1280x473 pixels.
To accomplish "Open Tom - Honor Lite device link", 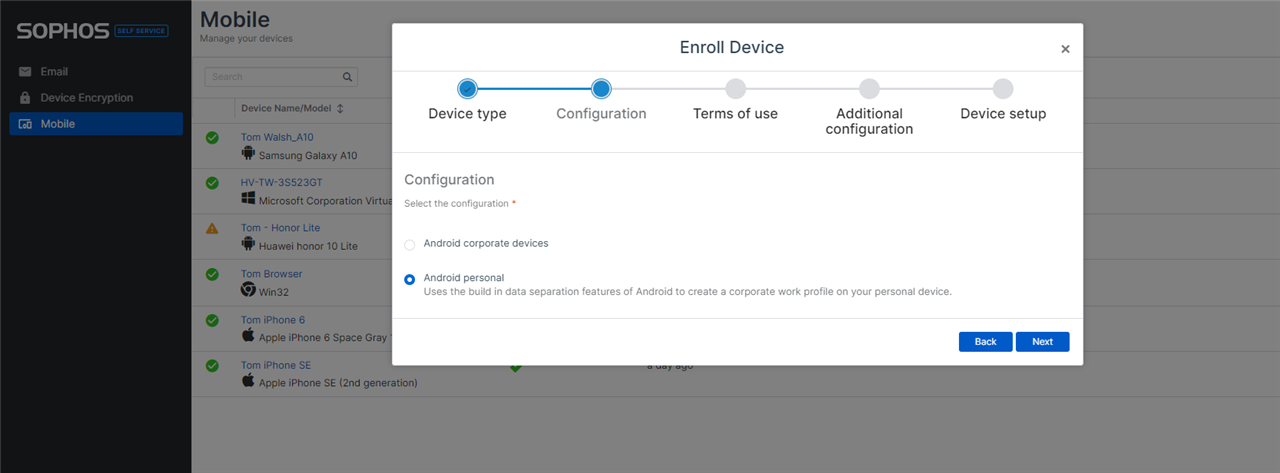I will pos(280,228).
